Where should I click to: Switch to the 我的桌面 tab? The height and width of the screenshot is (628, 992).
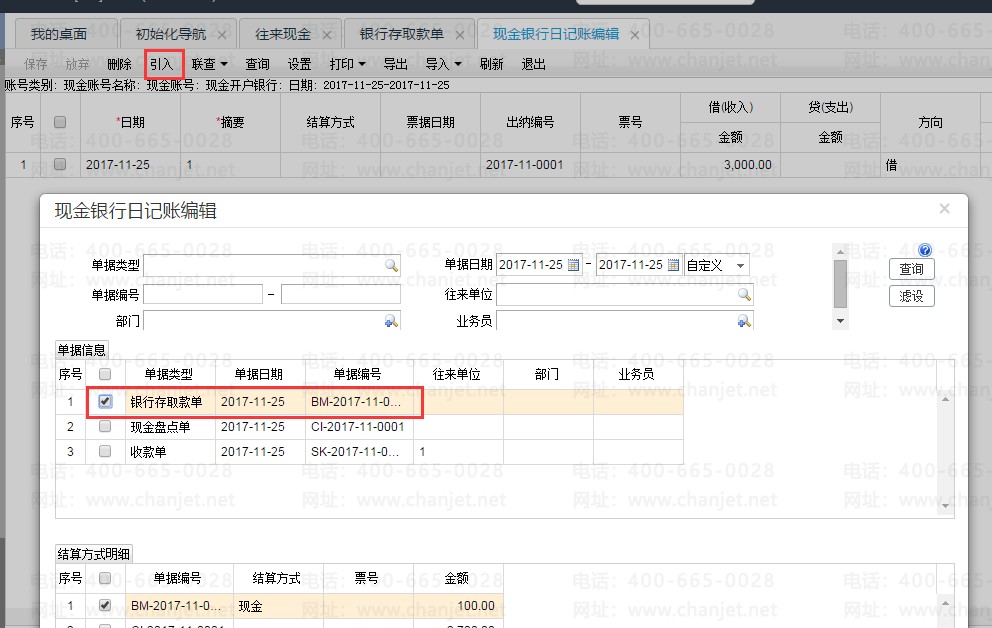pos(59,34)
